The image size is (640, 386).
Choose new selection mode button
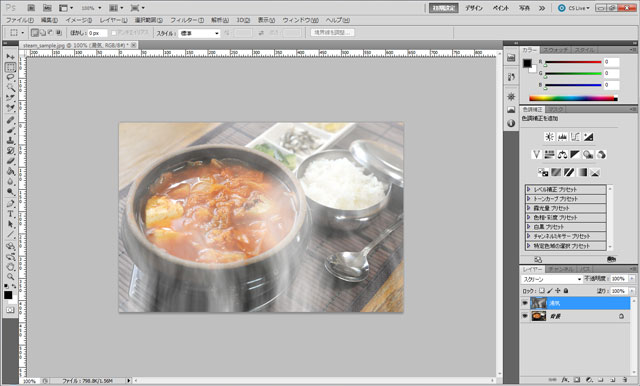point(35,33)
